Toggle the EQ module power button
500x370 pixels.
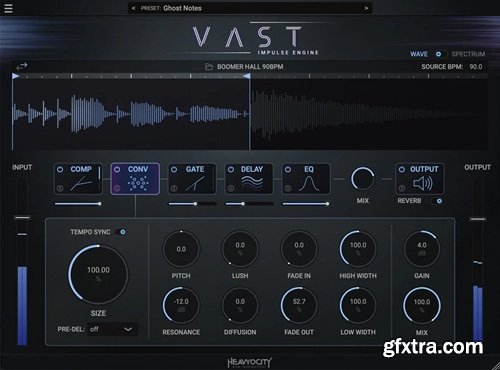288,169
